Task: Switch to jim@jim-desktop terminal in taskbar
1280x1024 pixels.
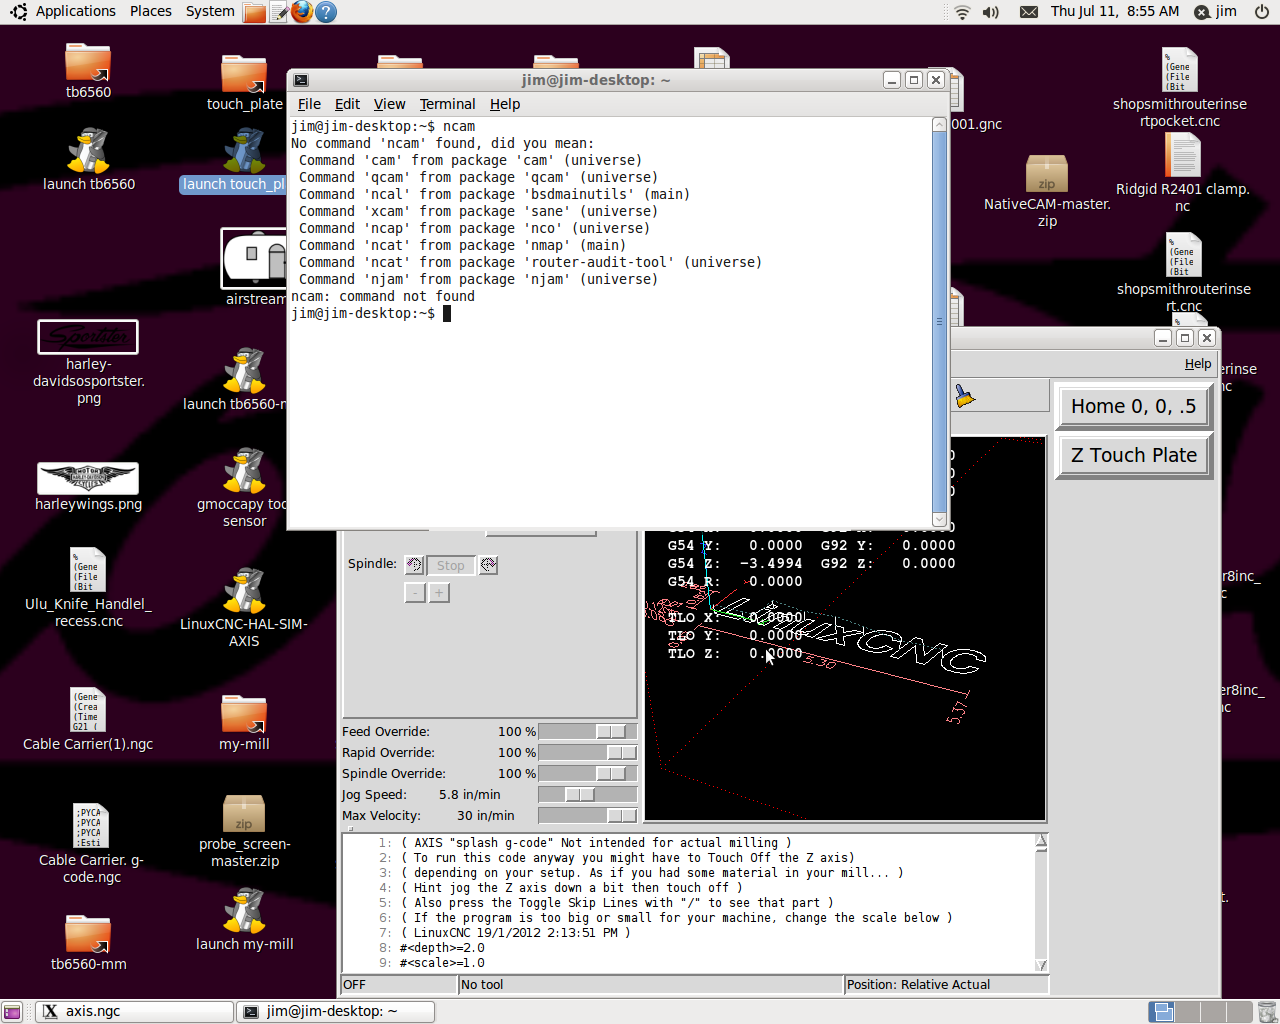Action: click(336, 1011)
